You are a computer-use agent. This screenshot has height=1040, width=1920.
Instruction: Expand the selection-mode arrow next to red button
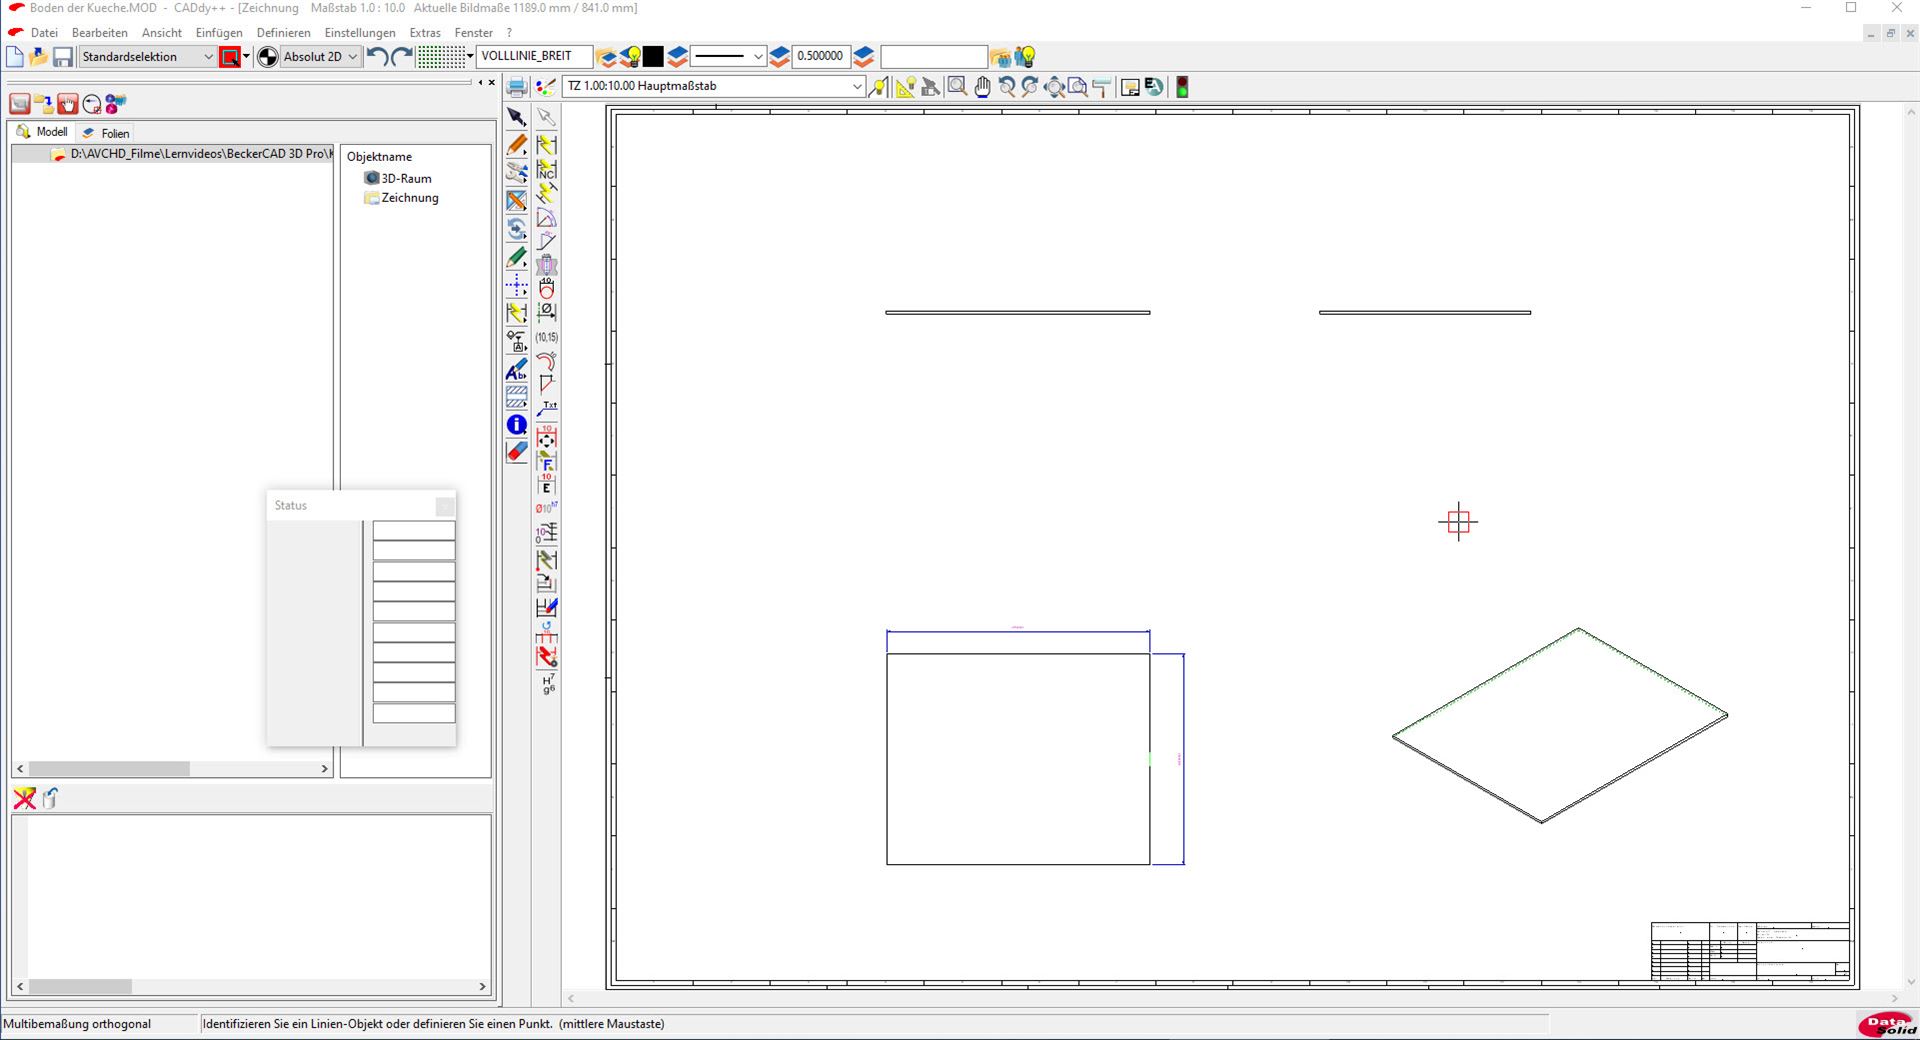coord(247,57)
